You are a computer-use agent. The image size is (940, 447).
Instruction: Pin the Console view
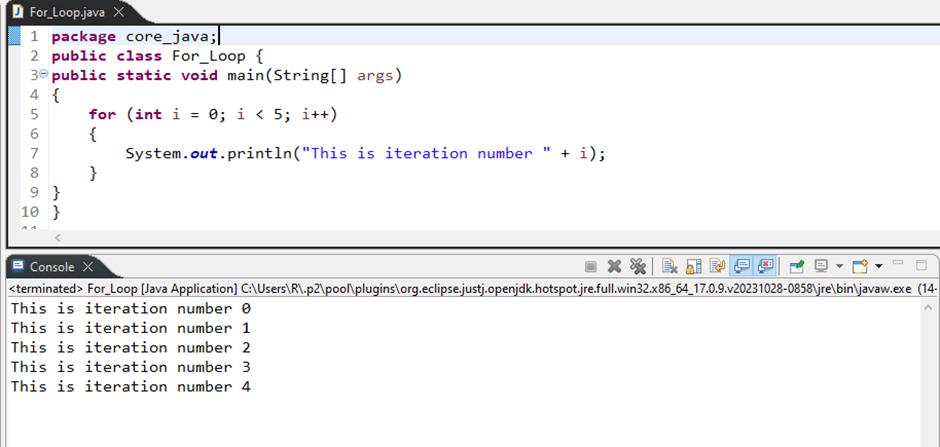point(797,266)
